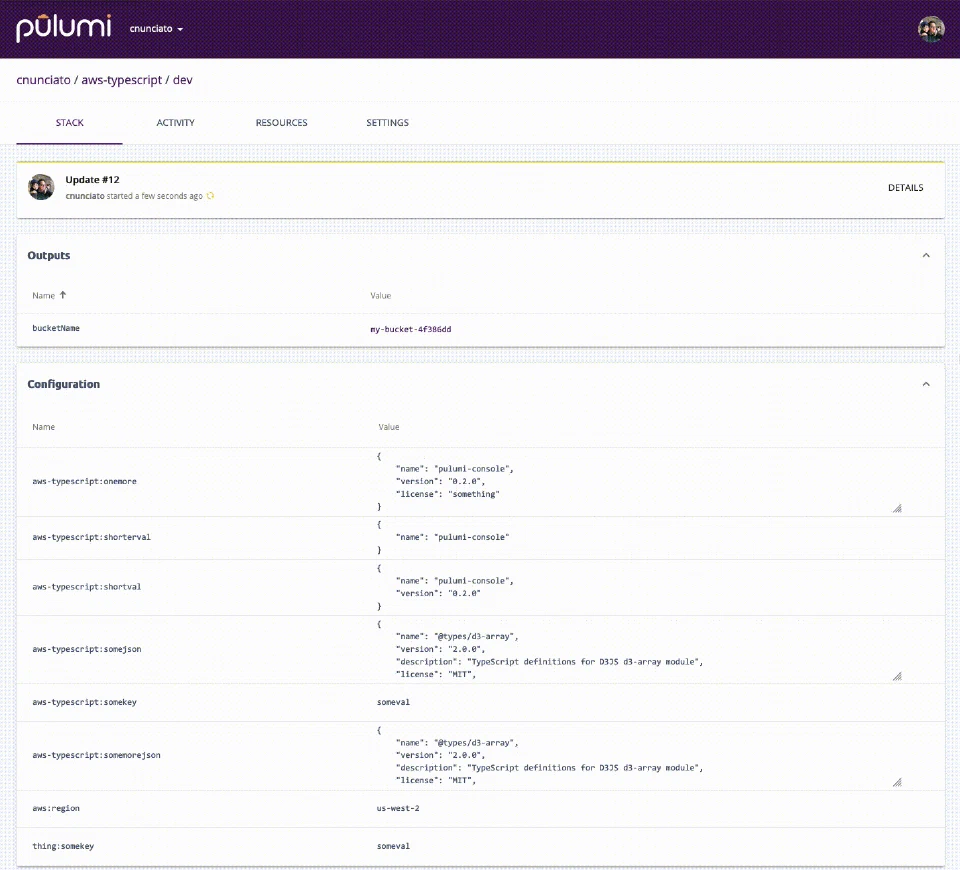Open the Settings tab
This screenshot has height=870, width=960.
coord(388,122)
